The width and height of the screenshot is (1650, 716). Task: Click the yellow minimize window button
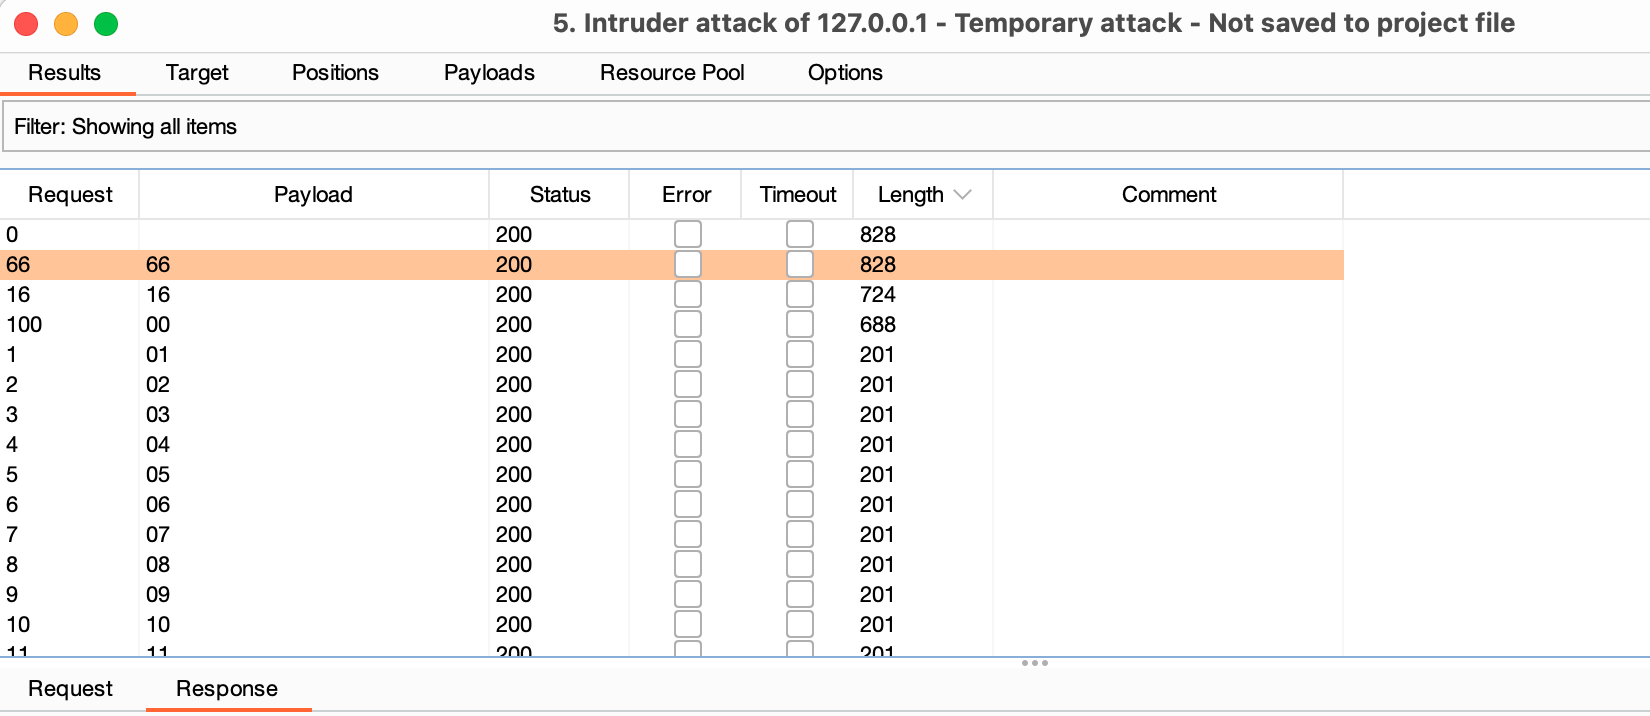66,24
